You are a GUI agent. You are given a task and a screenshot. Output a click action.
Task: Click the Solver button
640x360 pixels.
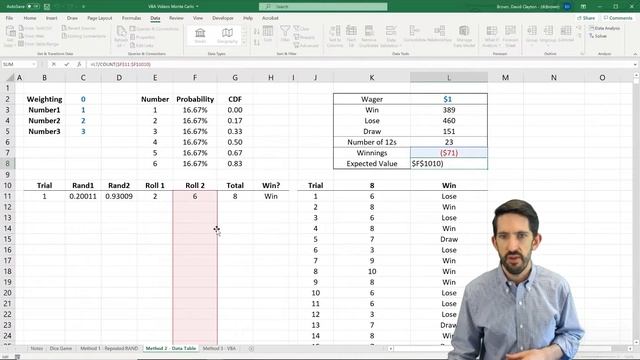(598, 36)
